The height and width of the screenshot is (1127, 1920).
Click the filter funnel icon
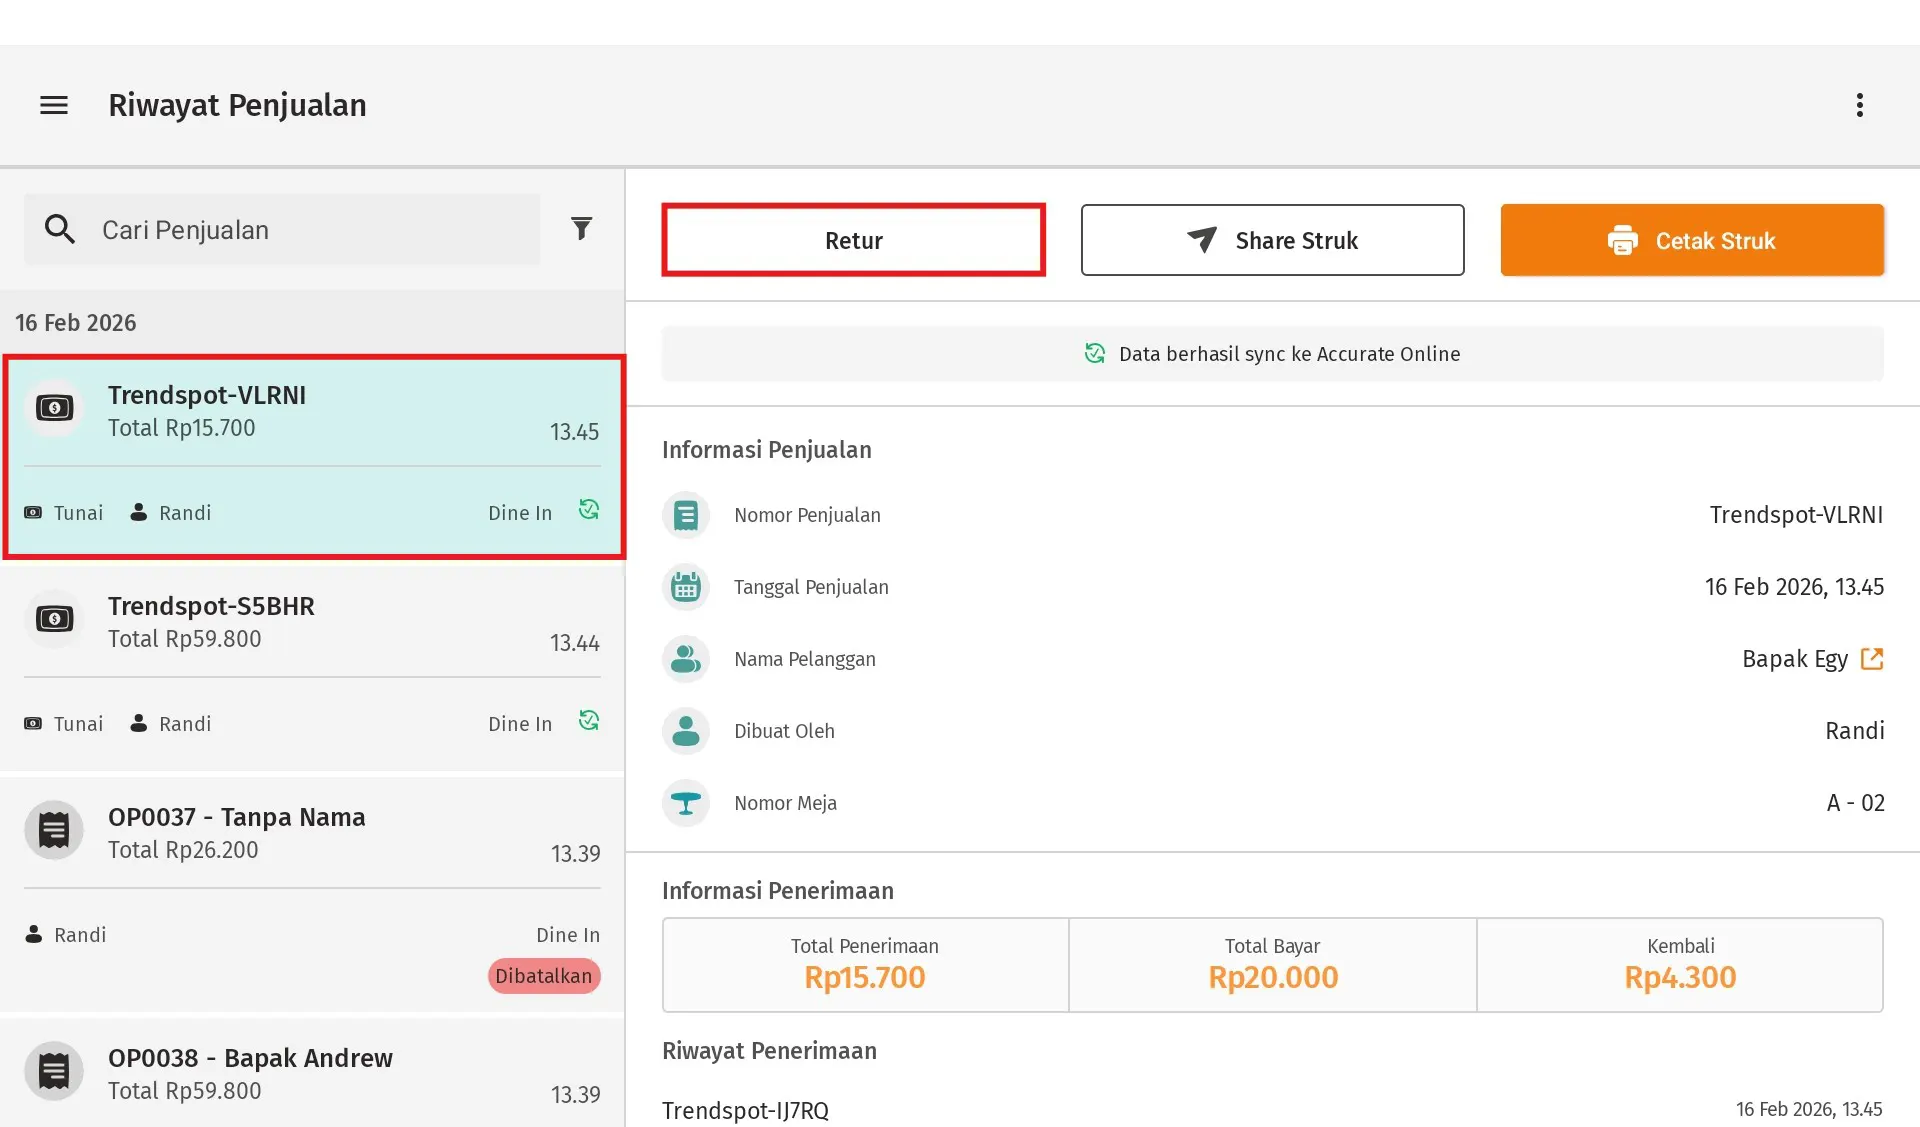click(581, 229)
